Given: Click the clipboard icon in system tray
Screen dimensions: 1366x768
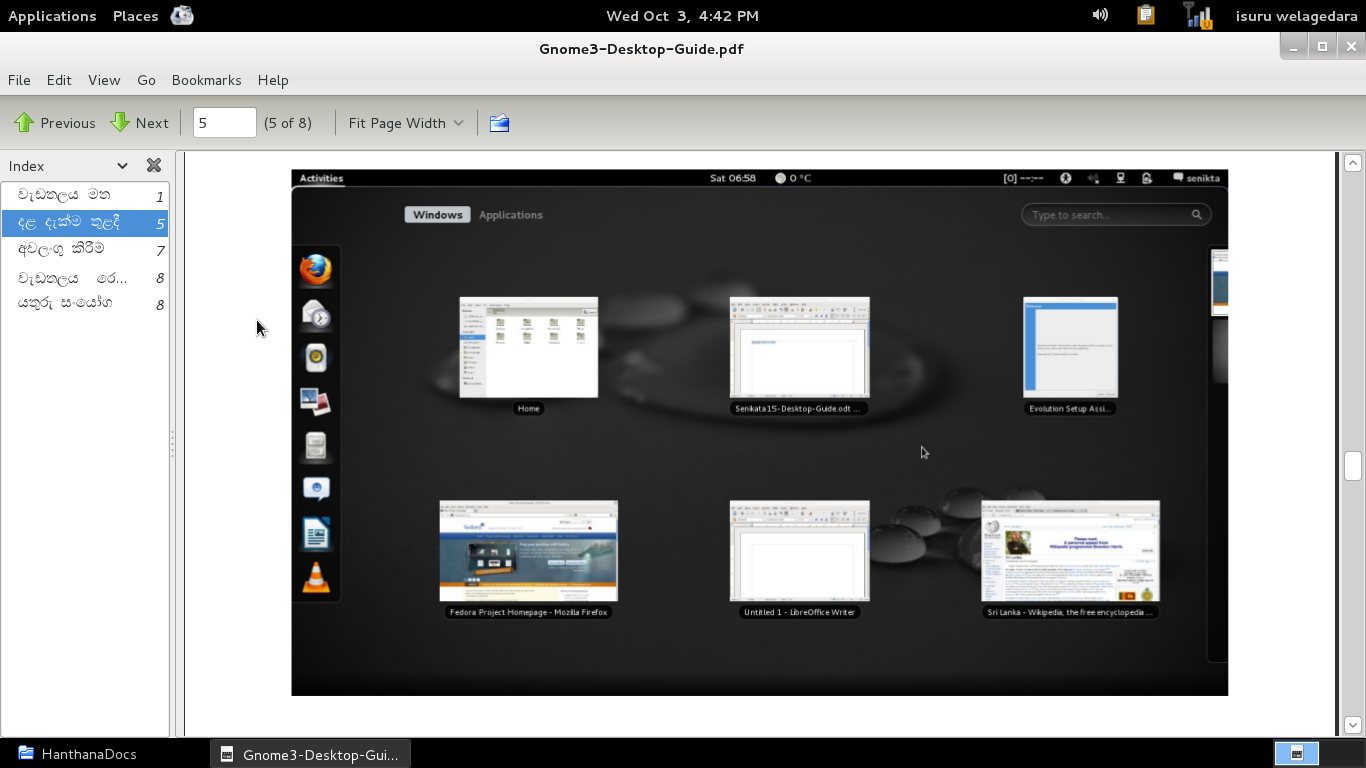Looking at the screenshot, I should coord(1146,15).
